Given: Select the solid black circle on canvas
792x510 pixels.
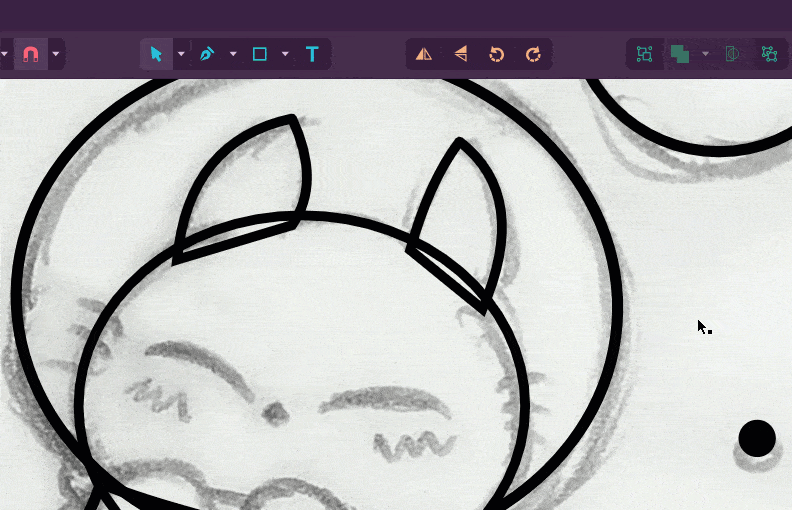Looking at the screenshot, I should pos(757,438).
